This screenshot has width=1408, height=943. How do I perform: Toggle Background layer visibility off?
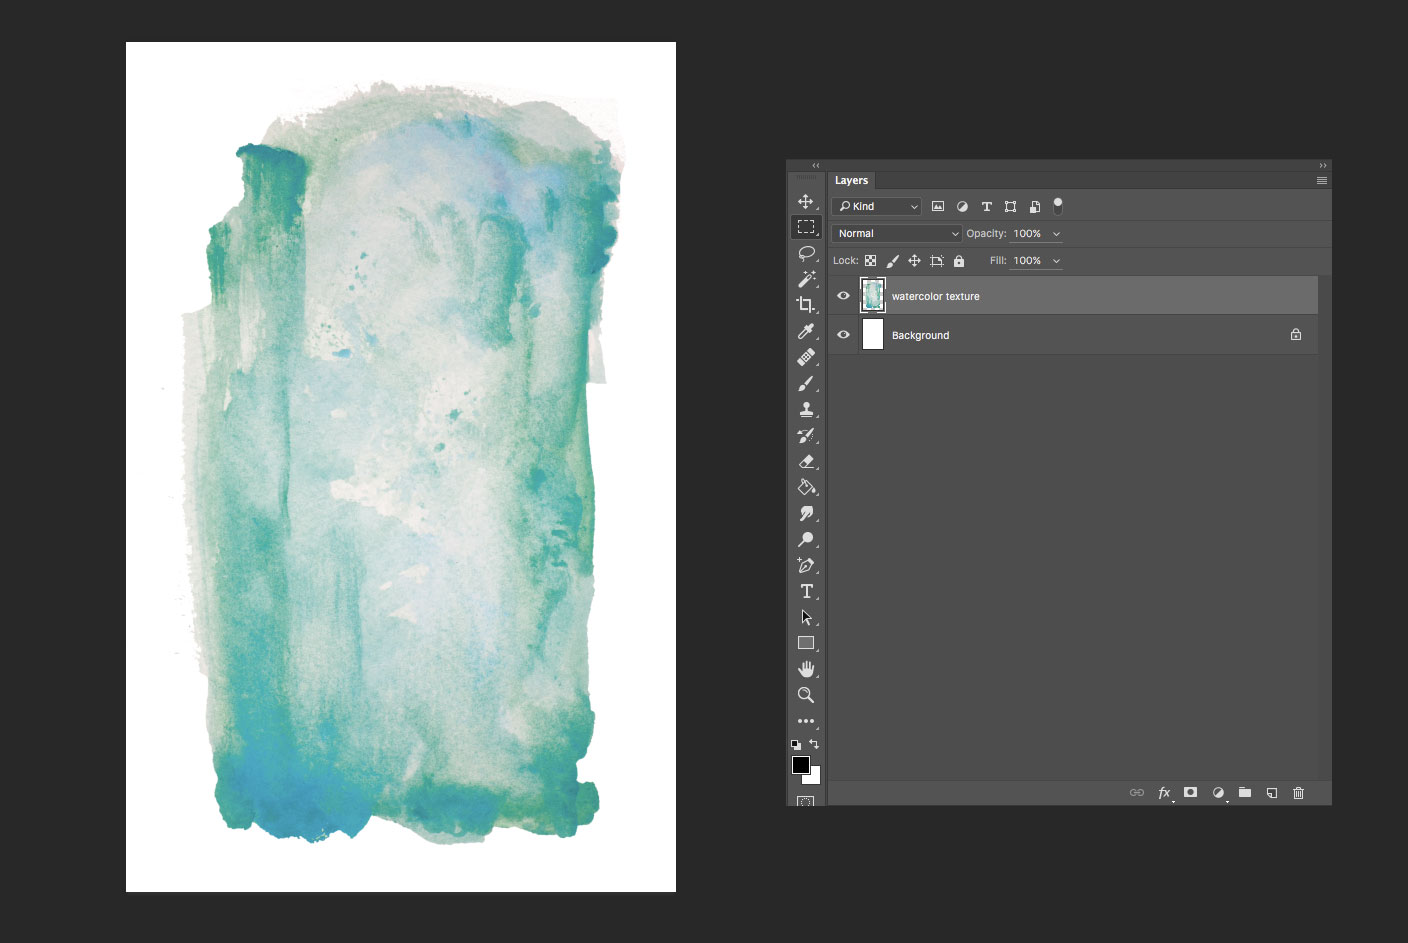coord(843,334)
